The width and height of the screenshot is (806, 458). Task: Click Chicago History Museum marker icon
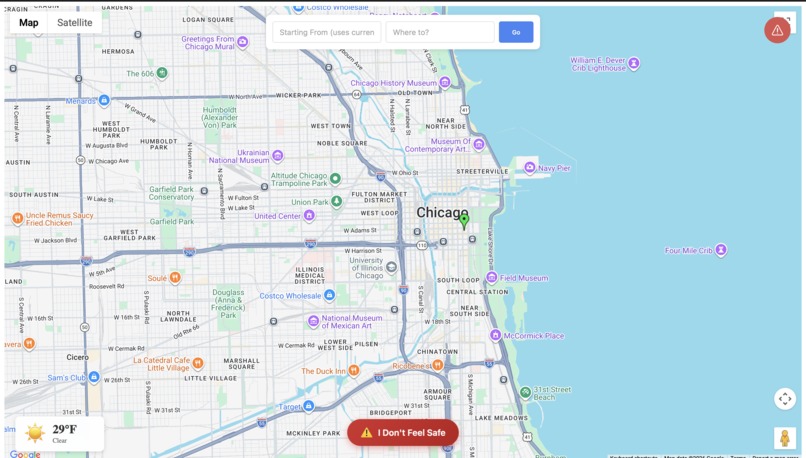point(445,82)
